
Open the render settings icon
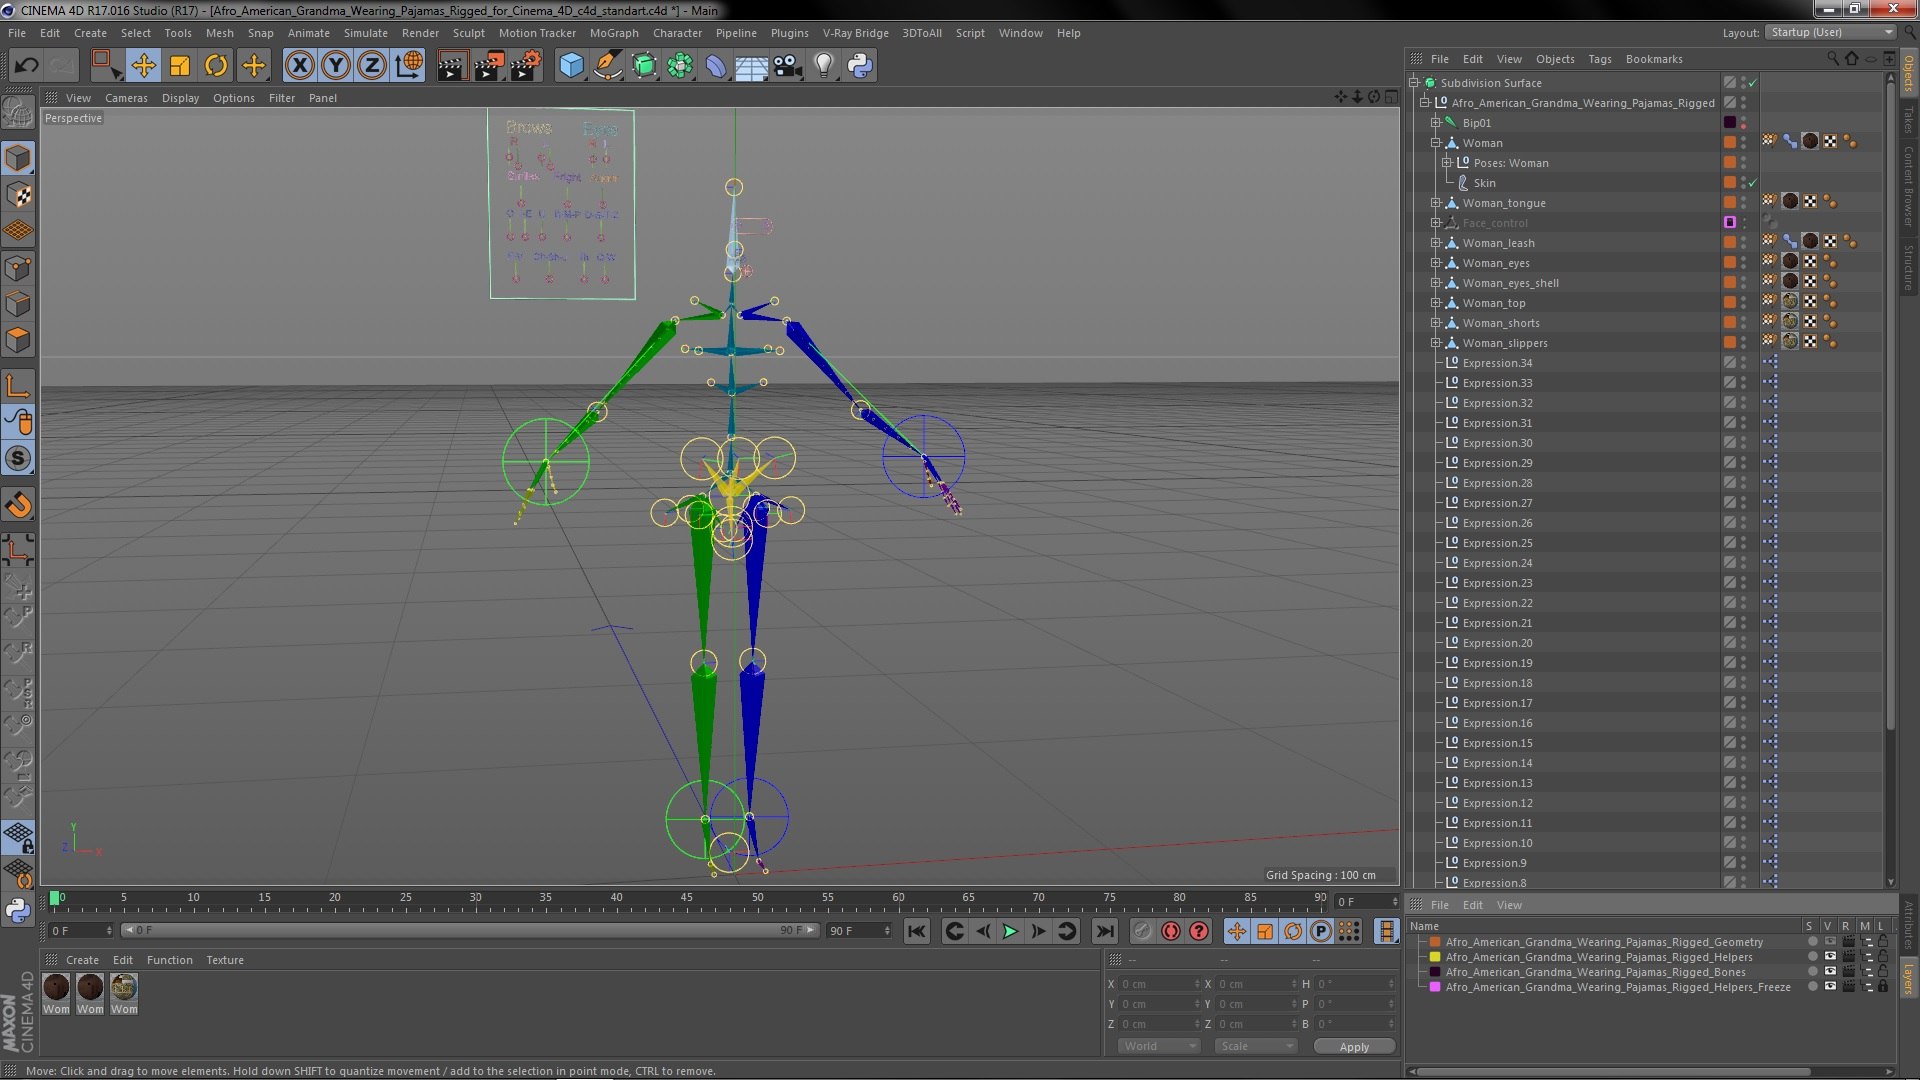526,66
